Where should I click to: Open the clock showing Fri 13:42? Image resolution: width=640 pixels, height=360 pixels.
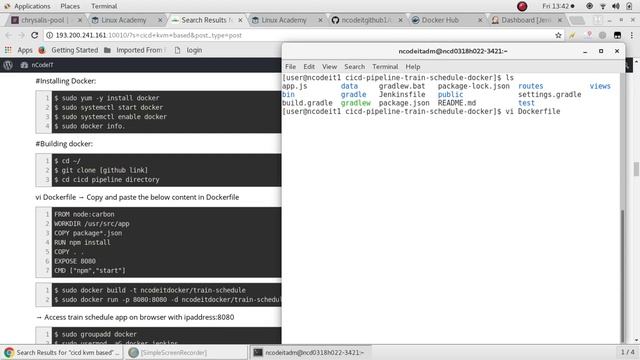tap(558, 6)
